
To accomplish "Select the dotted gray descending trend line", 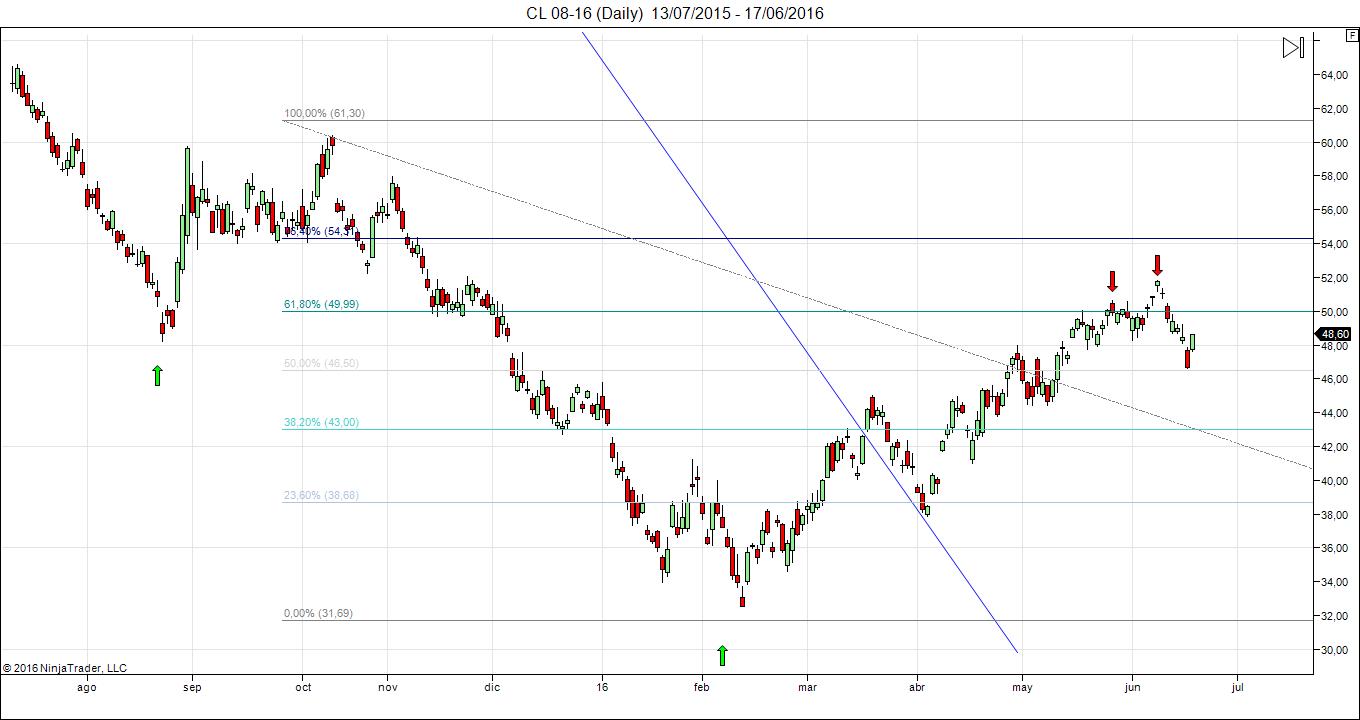I will pyautogui.click(x=797, y=294).
